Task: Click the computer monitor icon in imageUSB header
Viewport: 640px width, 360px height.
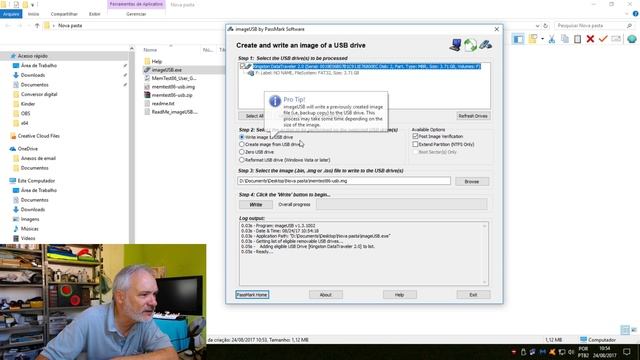Action: coord(455,44)
